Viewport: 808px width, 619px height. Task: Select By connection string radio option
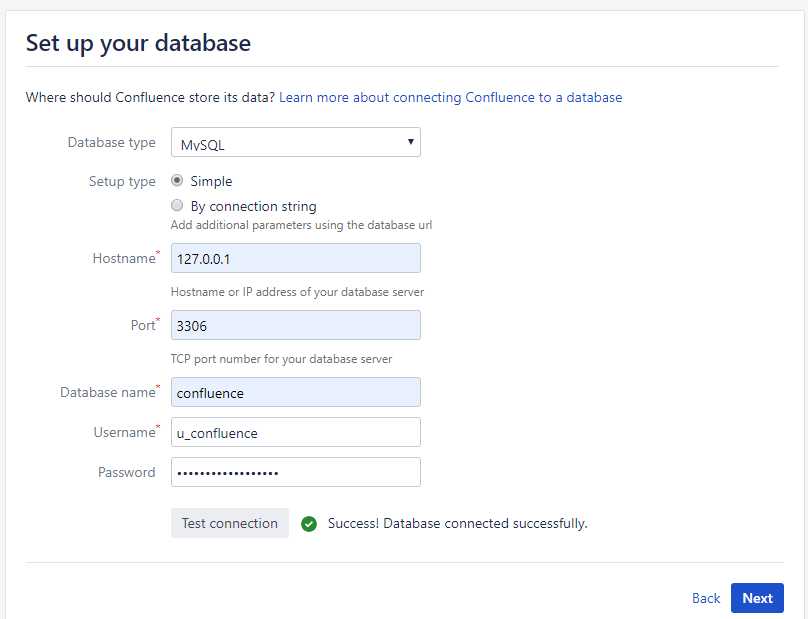coord(177,205)
